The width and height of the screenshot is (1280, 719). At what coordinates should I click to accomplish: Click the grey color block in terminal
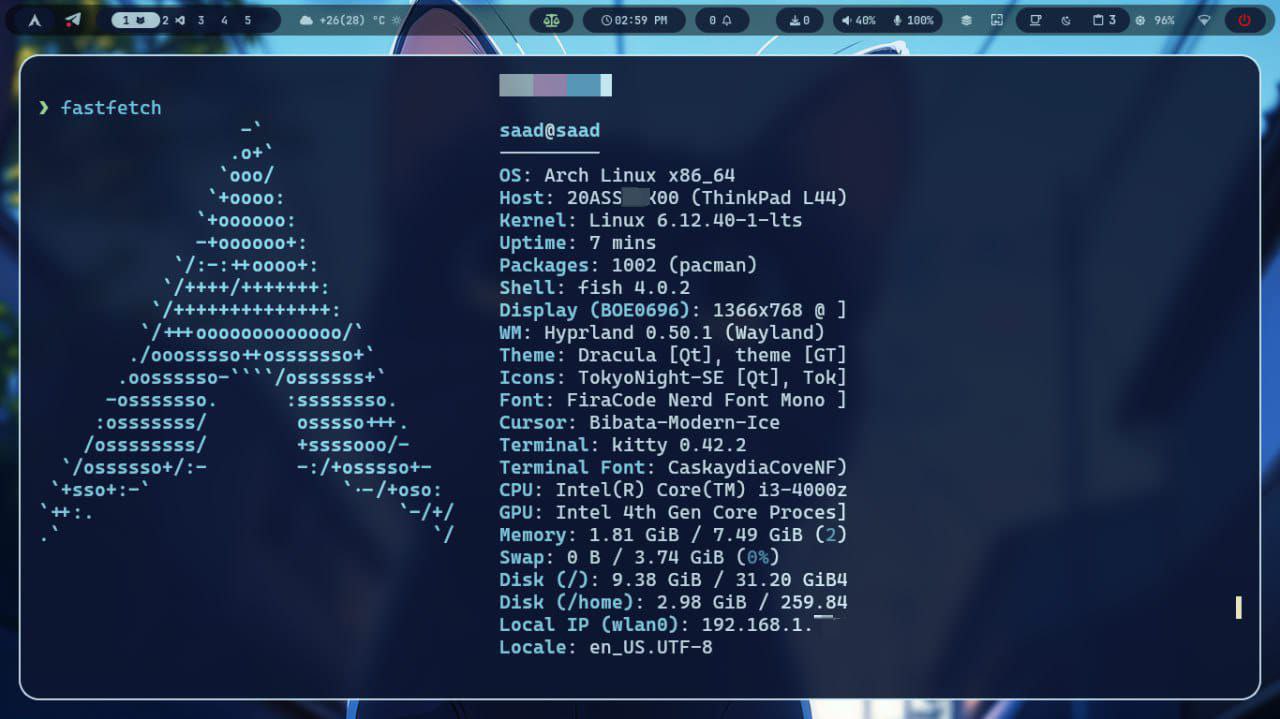pyautogui.click(x=516, y=85)
